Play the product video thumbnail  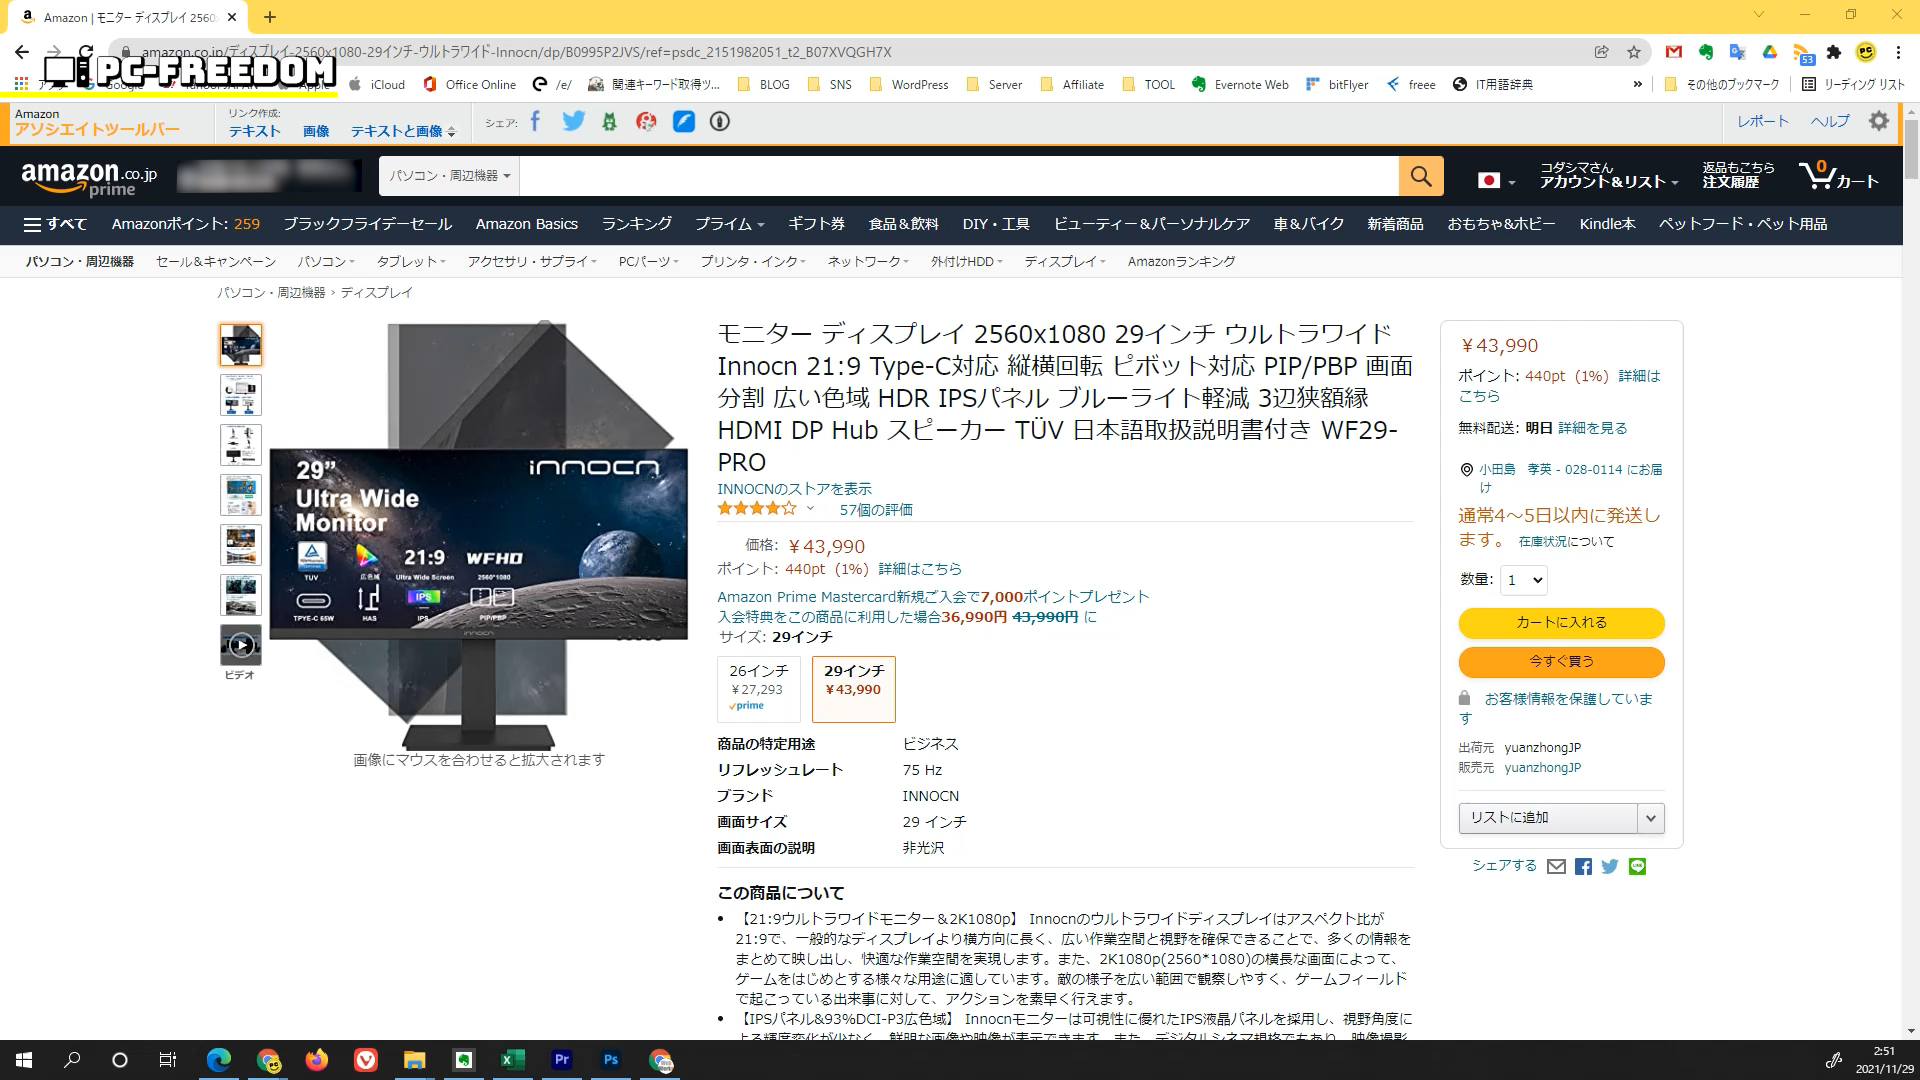coord(241,645)
